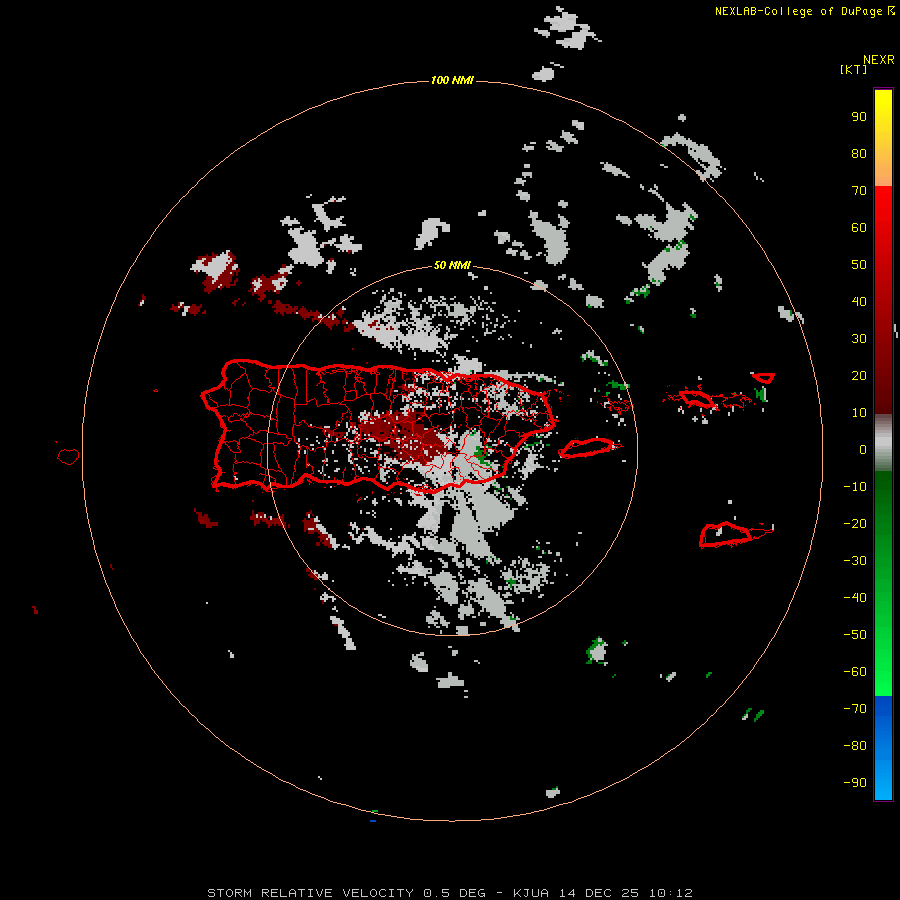This screenshot has width=900, height=900.
Task: Click the 30 value on the velocity scale
Action: (859, 339)
